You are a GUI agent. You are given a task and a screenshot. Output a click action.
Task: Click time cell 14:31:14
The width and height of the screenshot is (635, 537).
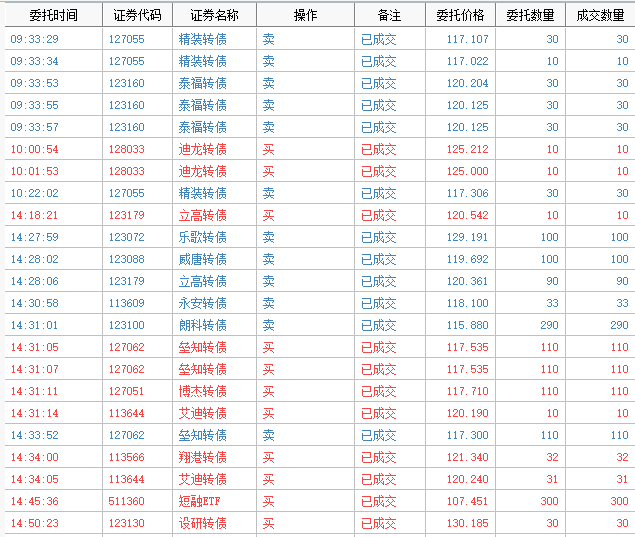pos(34,413)
